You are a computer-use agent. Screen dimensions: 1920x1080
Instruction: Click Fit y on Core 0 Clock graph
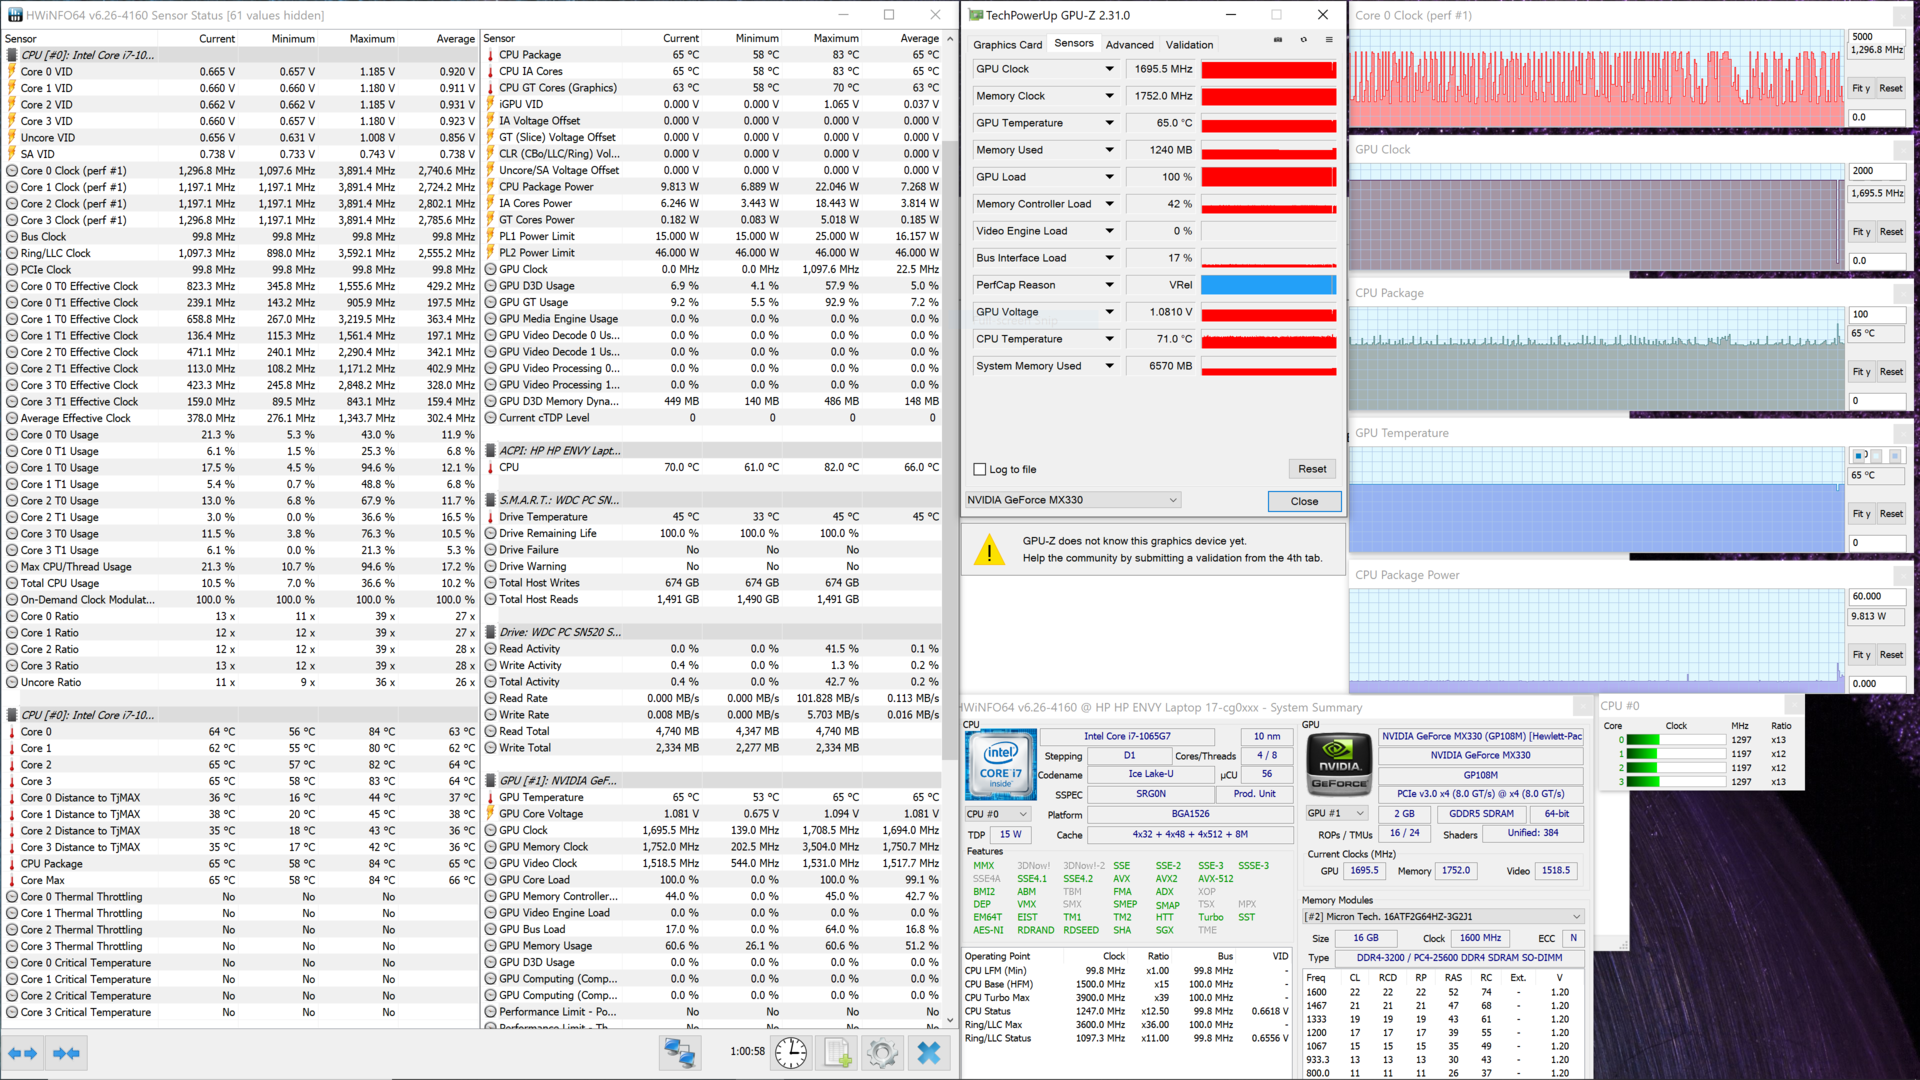[x=1860, y=88]
